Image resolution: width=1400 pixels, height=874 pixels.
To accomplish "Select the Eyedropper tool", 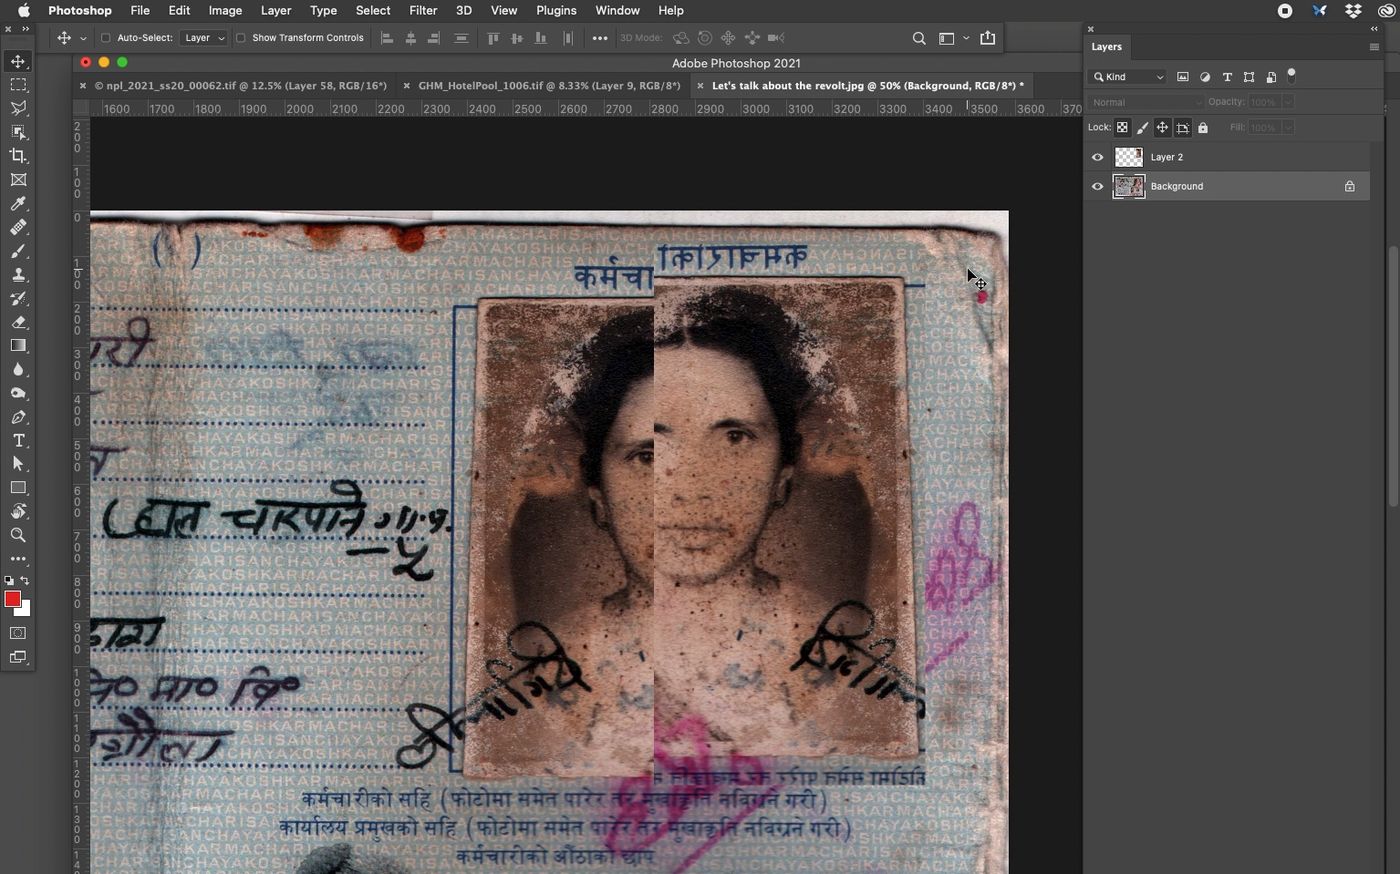I will [18, 204].
